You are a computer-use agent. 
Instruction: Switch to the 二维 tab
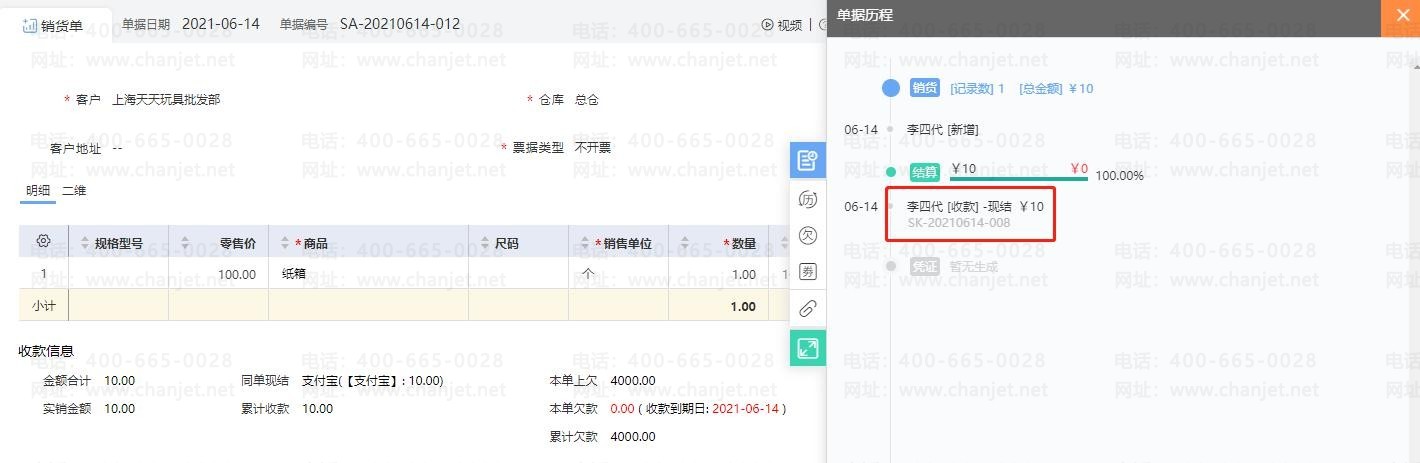pos(74,190)
